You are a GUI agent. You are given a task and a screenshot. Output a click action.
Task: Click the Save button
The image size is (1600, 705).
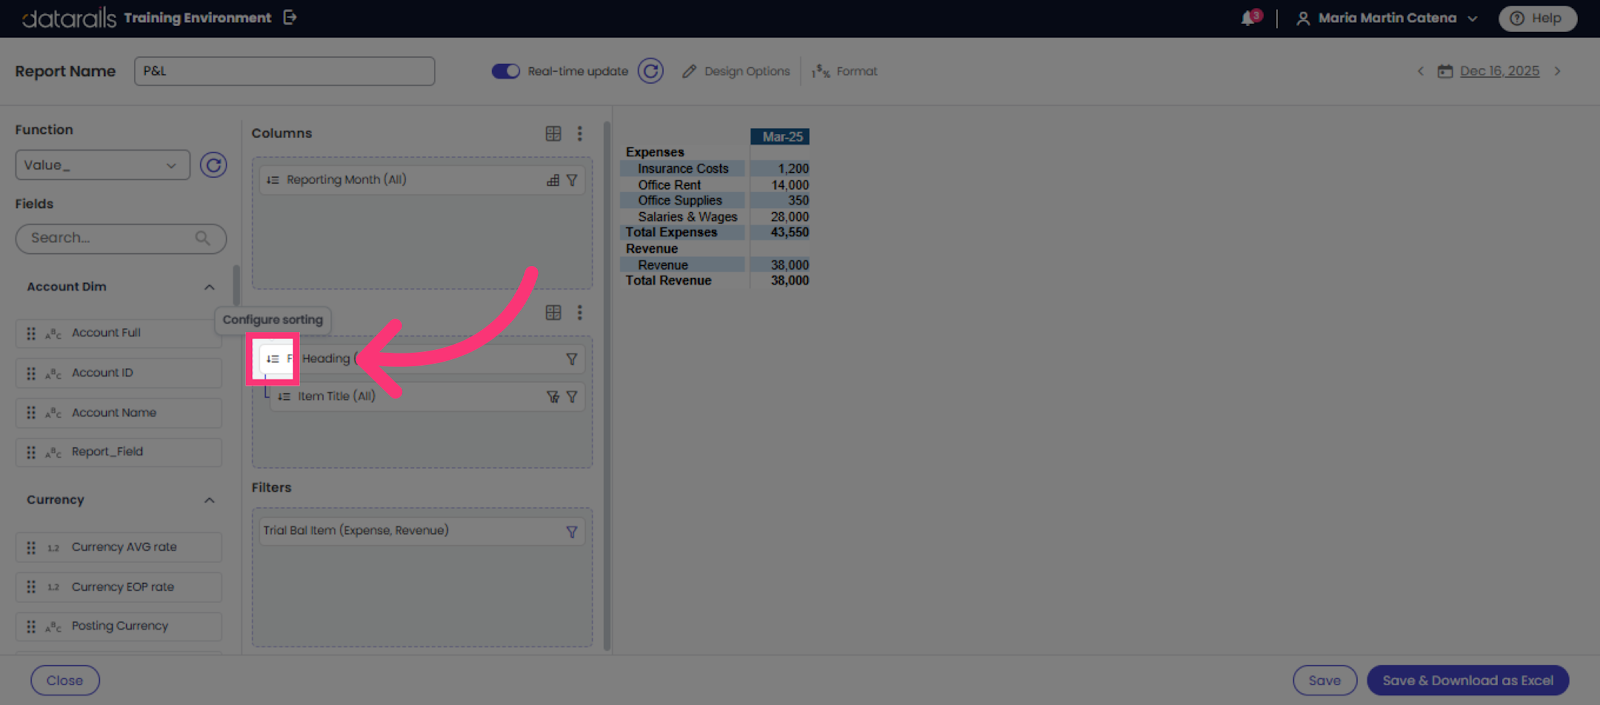1325,681
